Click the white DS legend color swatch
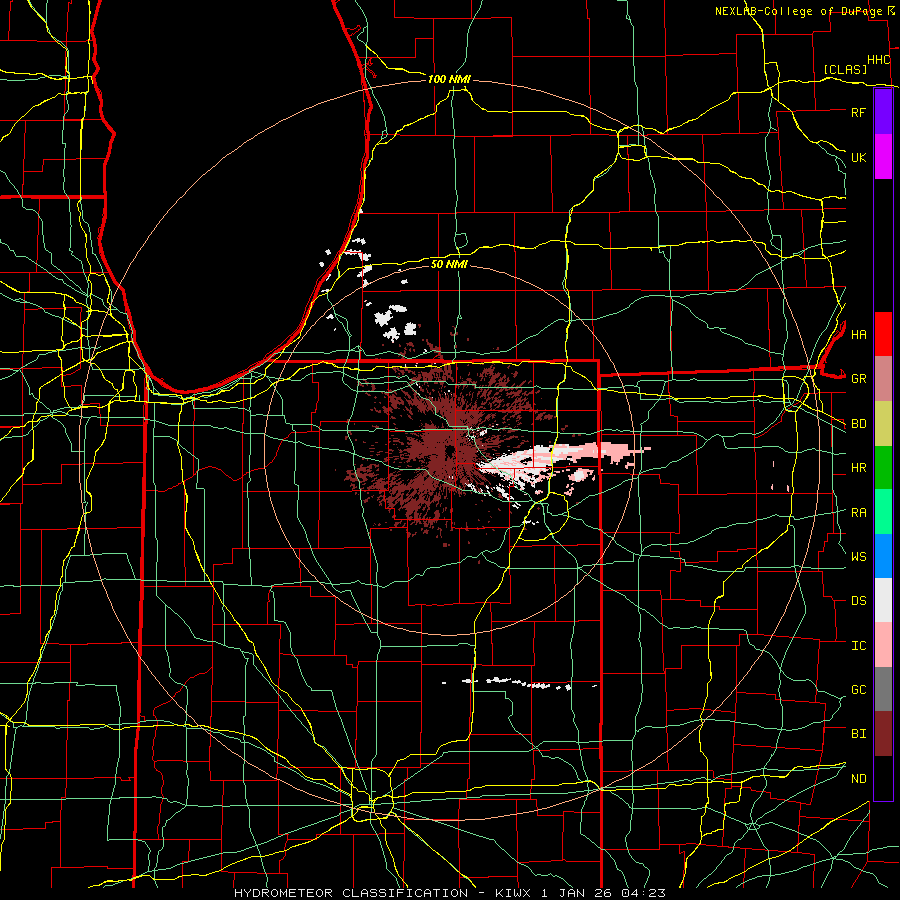The height and width of the screenshot is (900, 900). coord(883,600)
